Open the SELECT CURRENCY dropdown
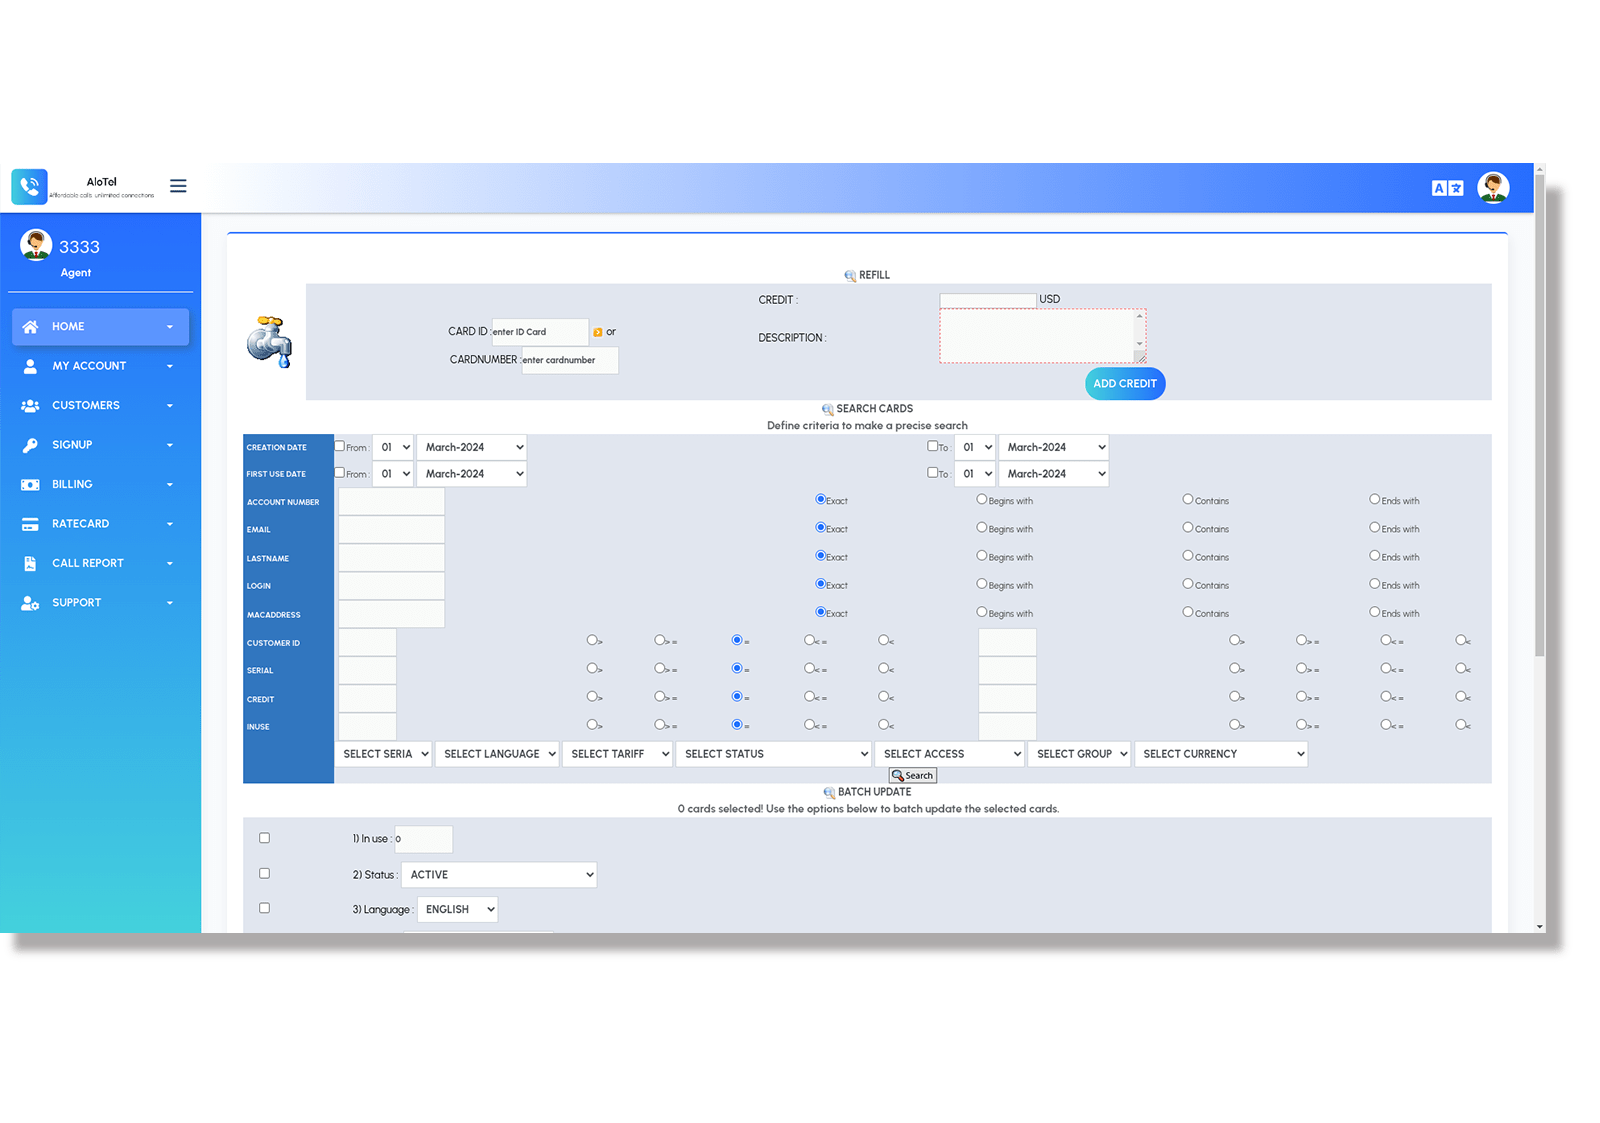This screenshot has height=1123, width=1600. click(x=1221, y=753)
